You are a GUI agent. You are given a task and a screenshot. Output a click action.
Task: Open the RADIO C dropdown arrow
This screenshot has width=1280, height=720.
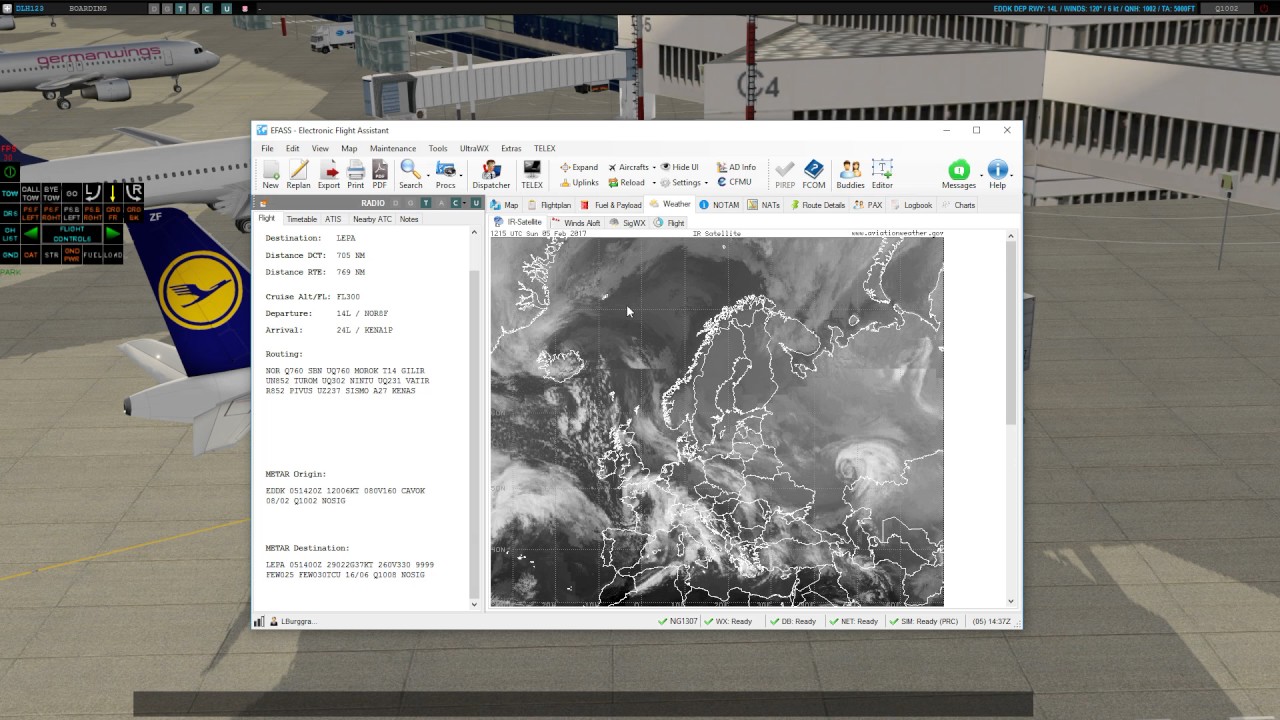pyautogui.click(x=466, y=203)
